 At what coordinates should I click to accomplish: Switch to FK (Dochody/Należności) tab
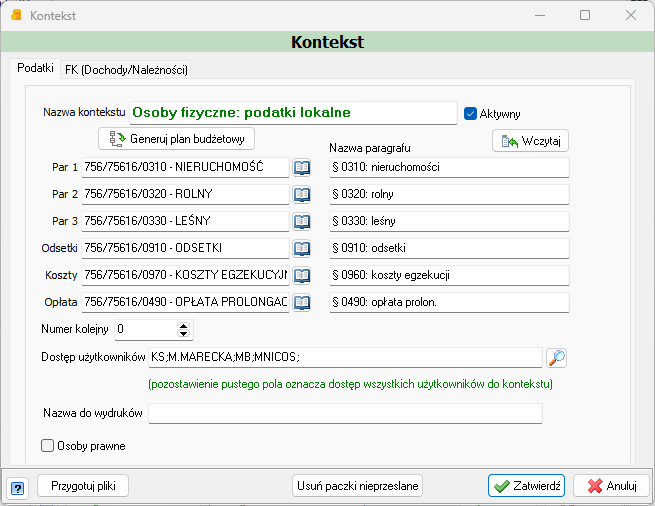126,70
